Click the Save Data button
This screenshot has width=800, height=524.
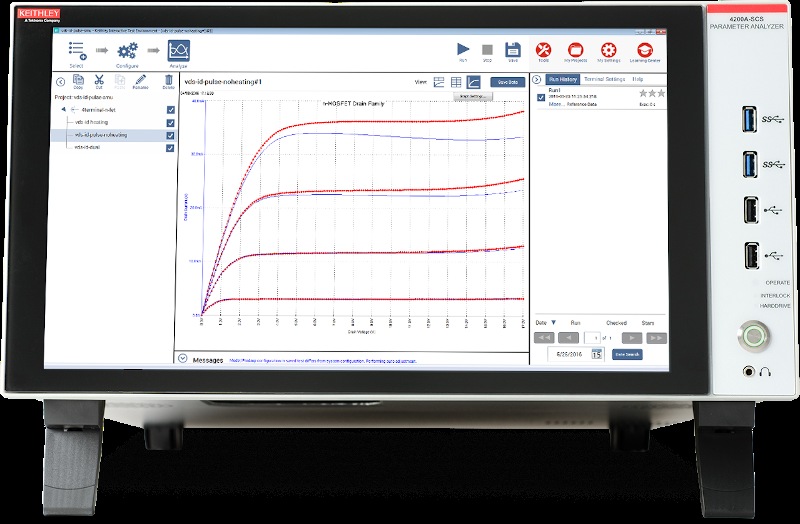tap(507, 82)
